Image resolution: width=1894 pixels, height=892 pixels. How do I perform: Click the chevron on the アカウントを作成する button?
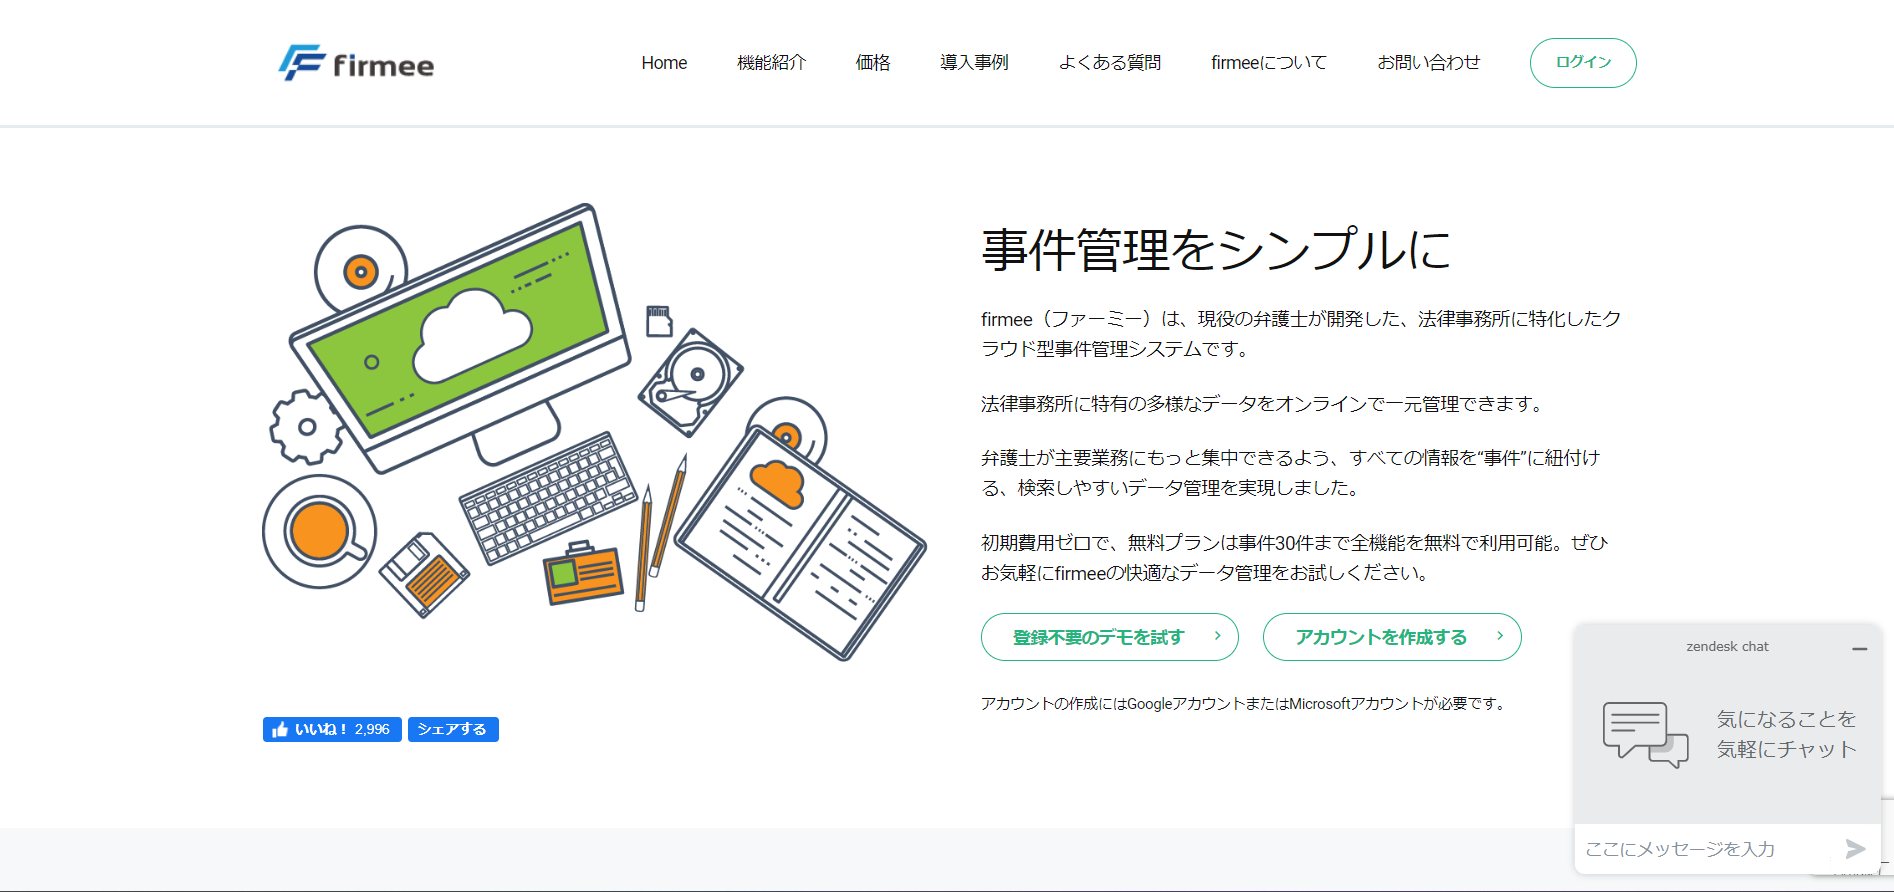[1500, 636]
